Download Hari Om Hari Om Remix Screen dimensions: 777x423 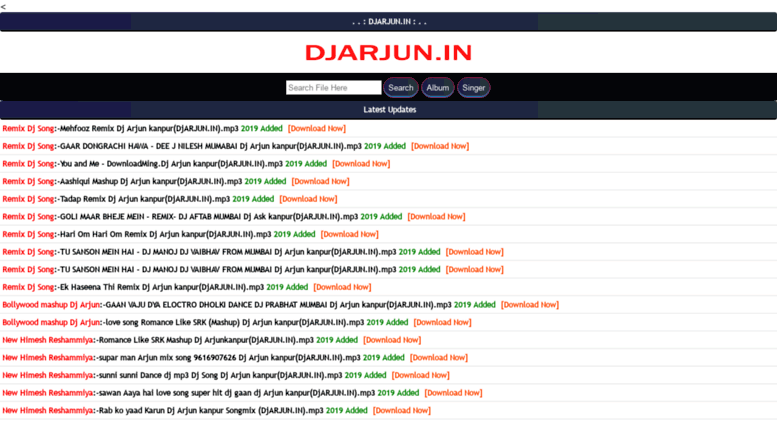349,235
